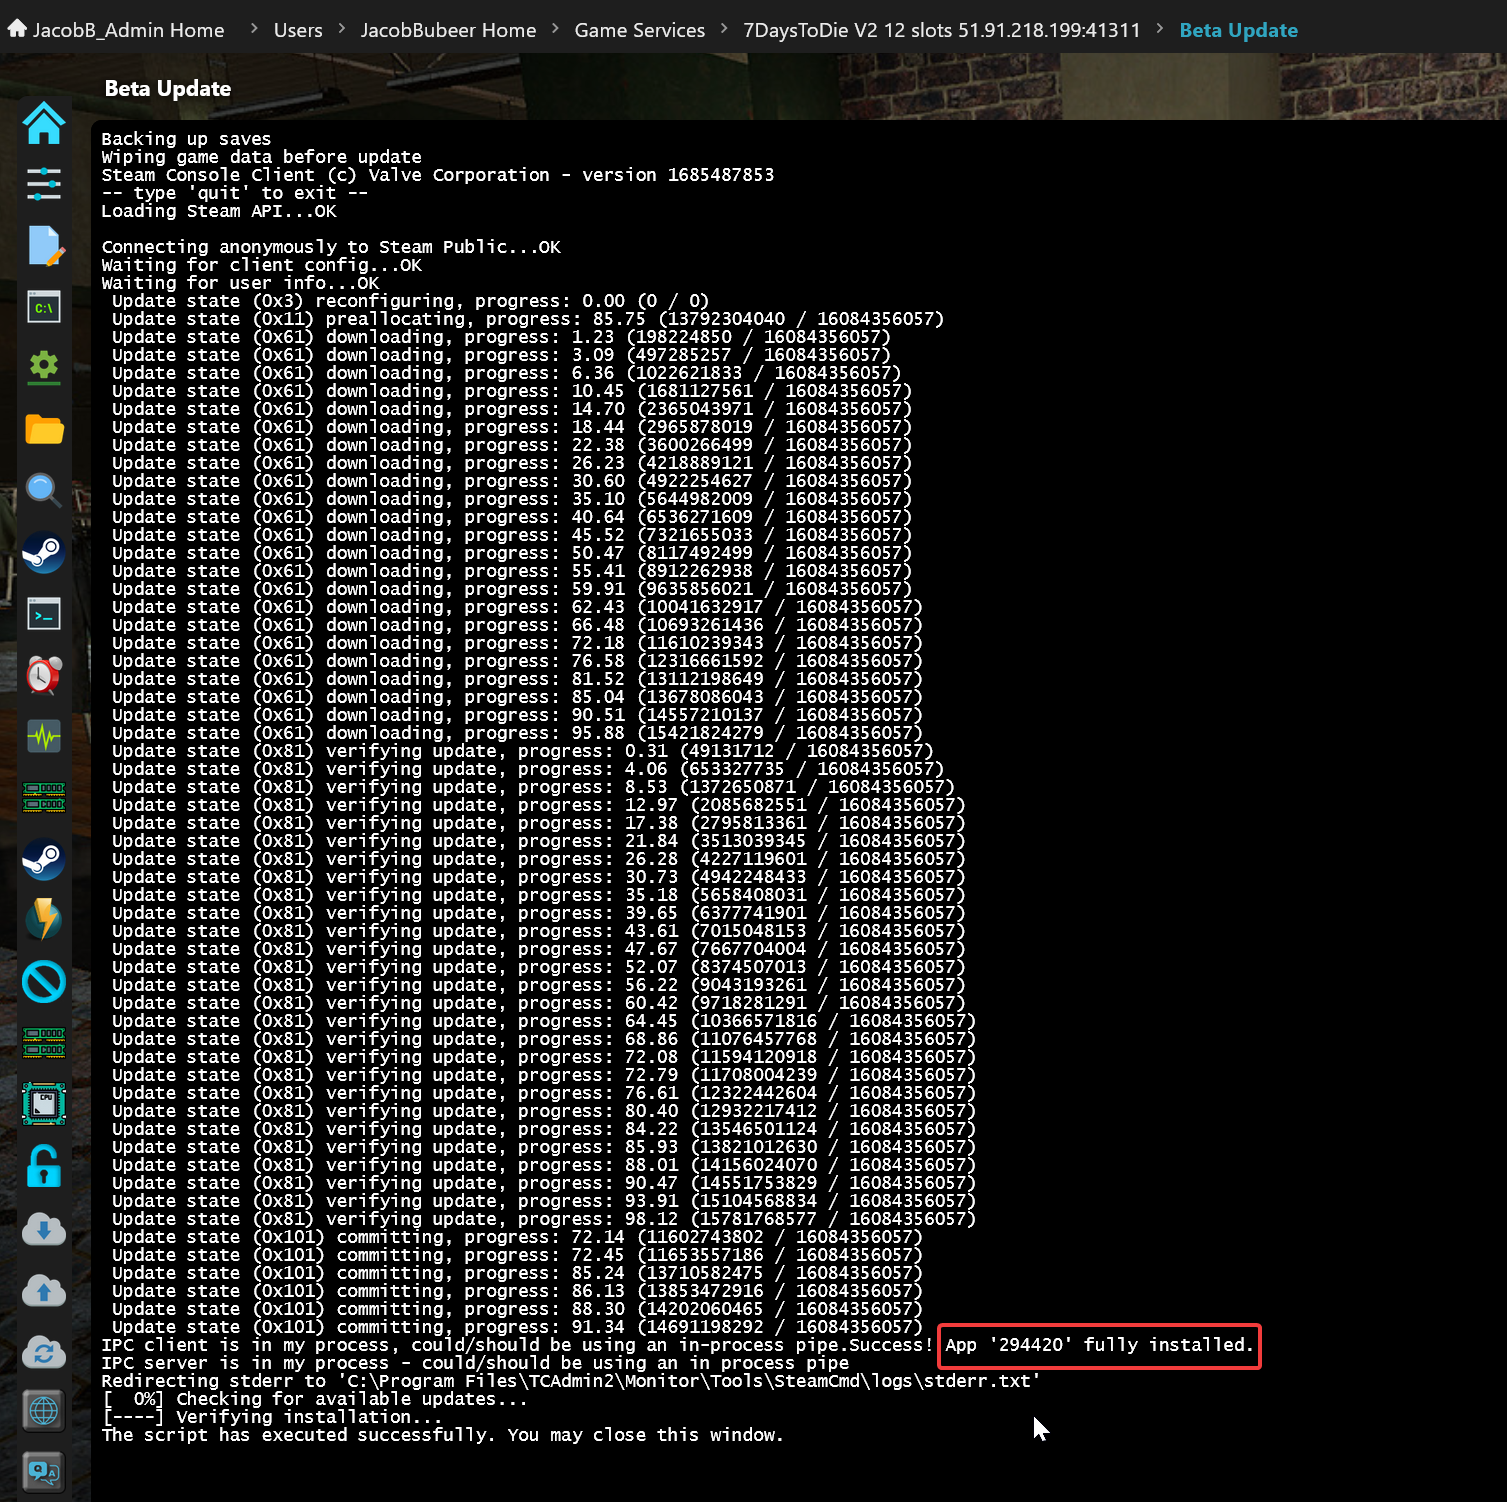Click the cloud upload arrow icon
1507x1502 pixels.
[x=44, y=1290]
